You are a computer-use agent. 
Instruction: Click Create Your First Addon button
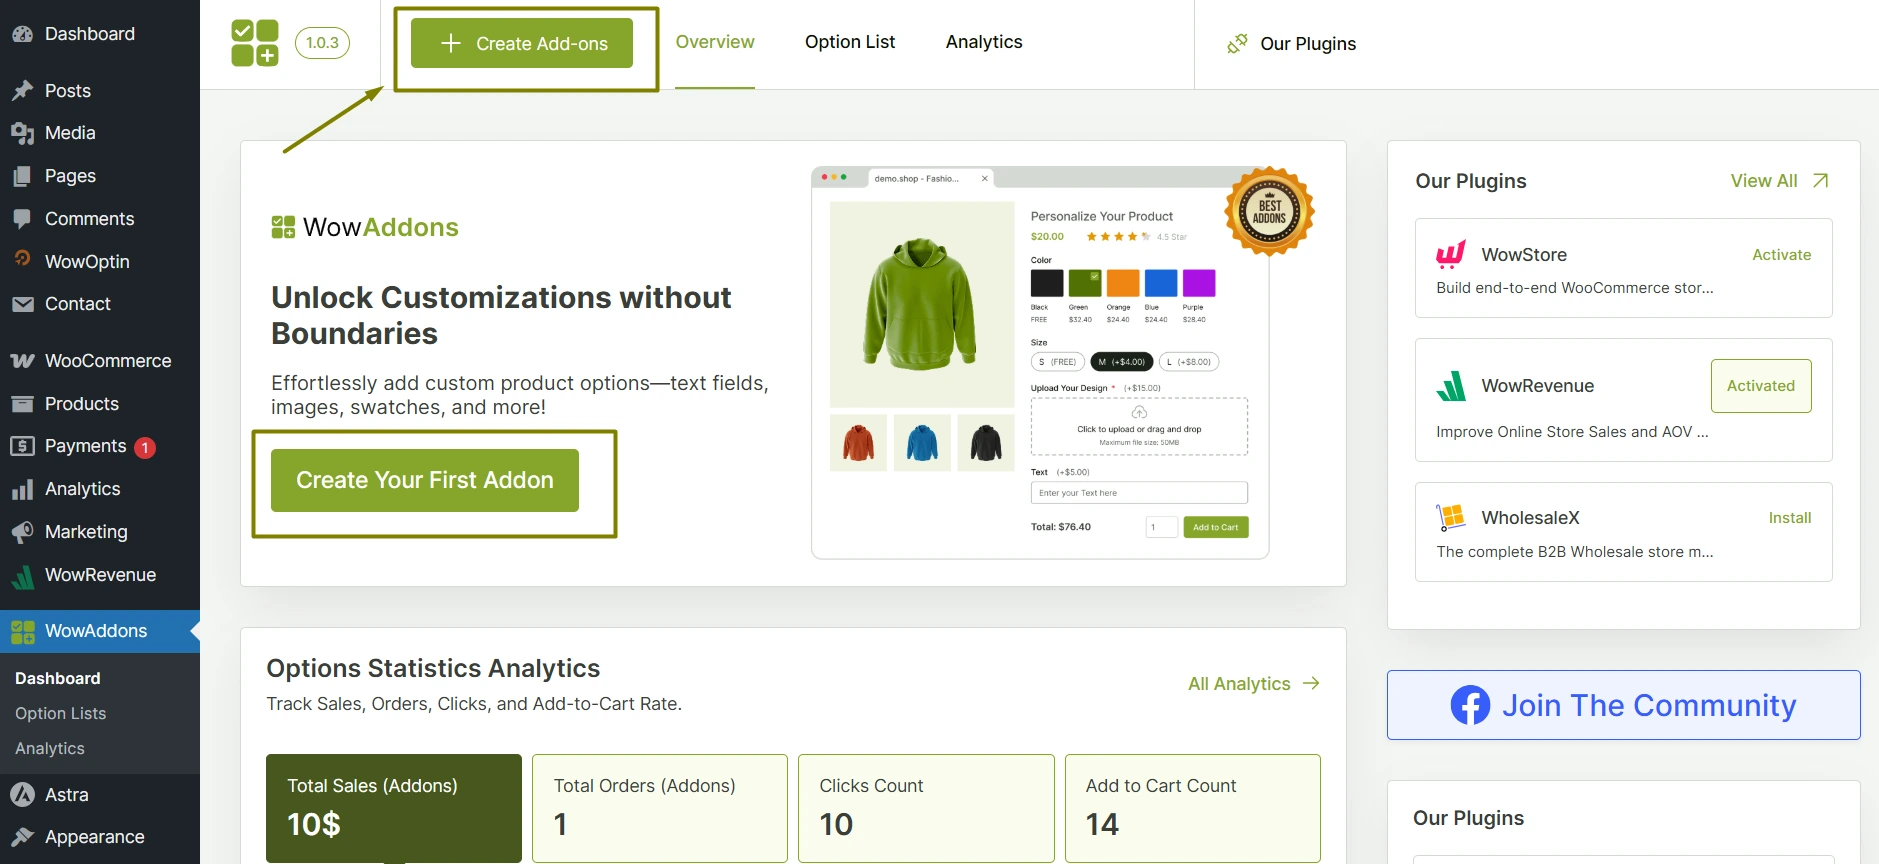(x=424, y=480)
